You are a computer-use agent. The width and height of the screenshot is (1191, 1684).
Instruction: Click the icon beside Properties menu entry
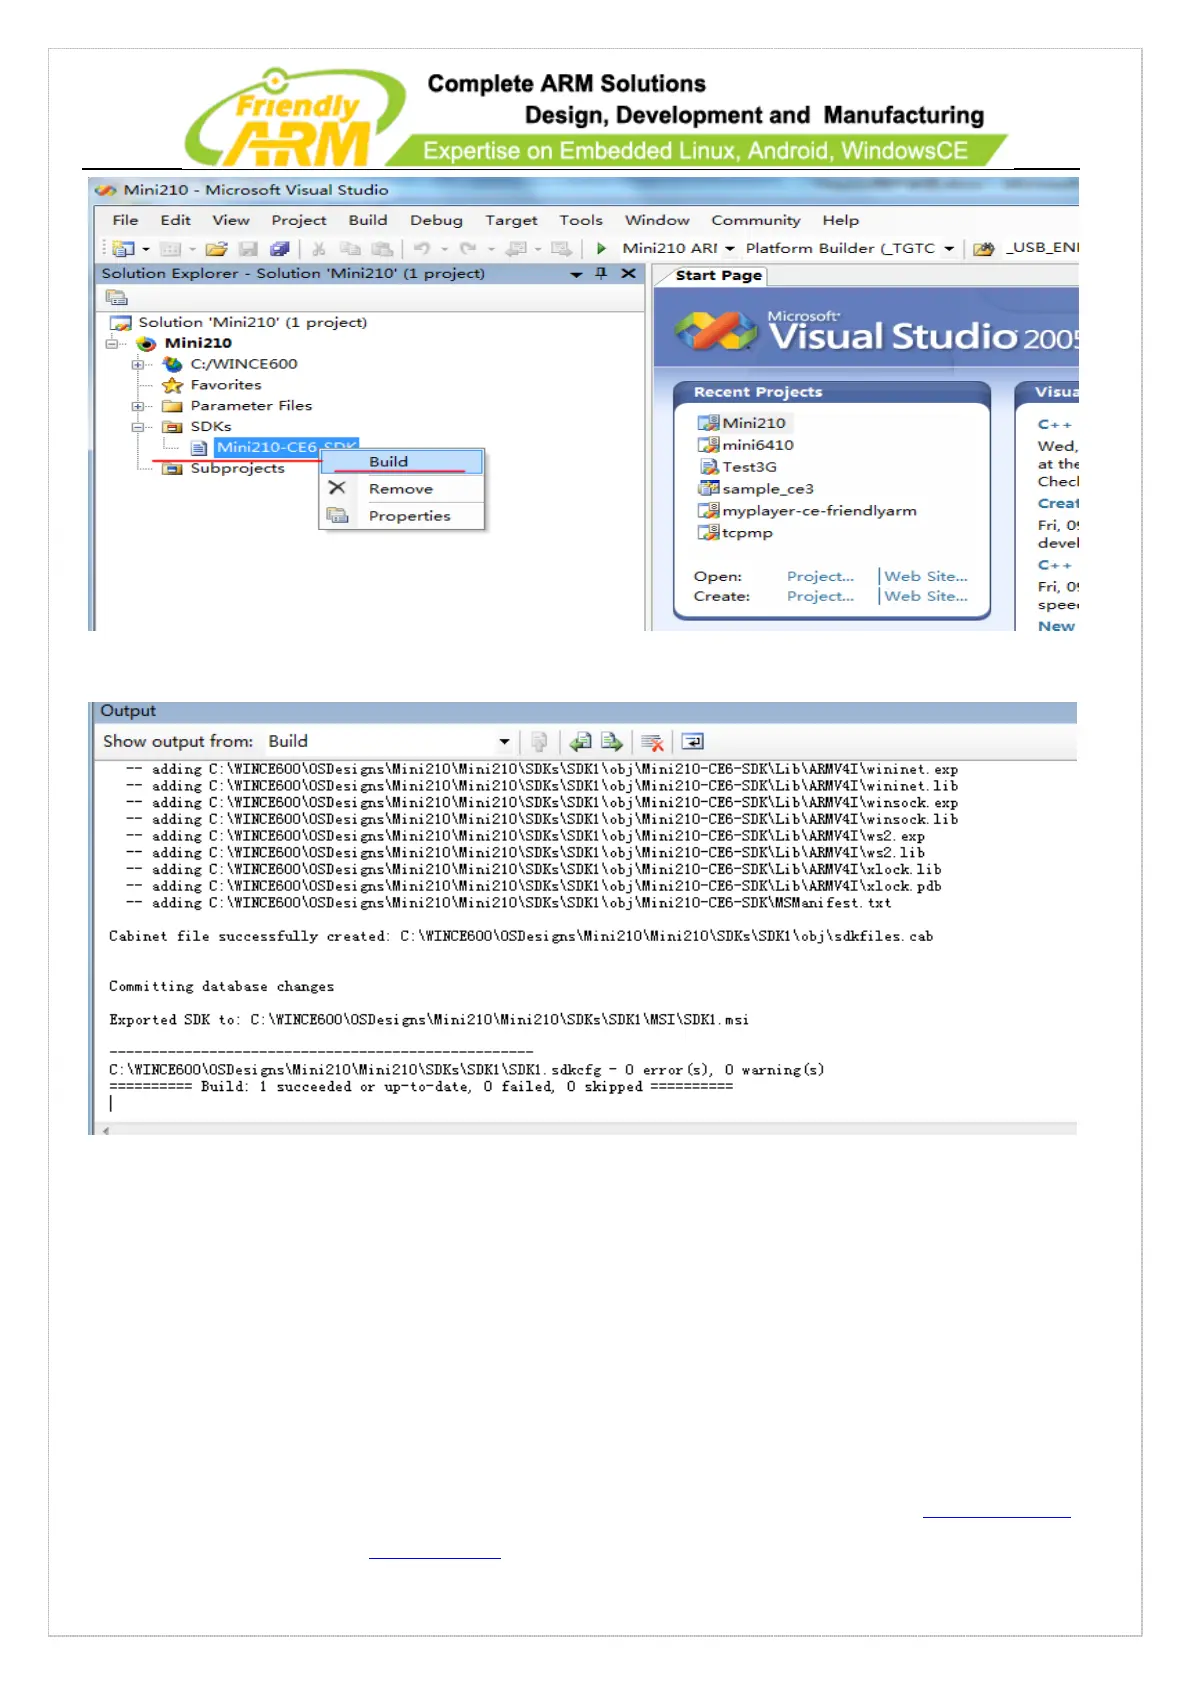[337, 515]
